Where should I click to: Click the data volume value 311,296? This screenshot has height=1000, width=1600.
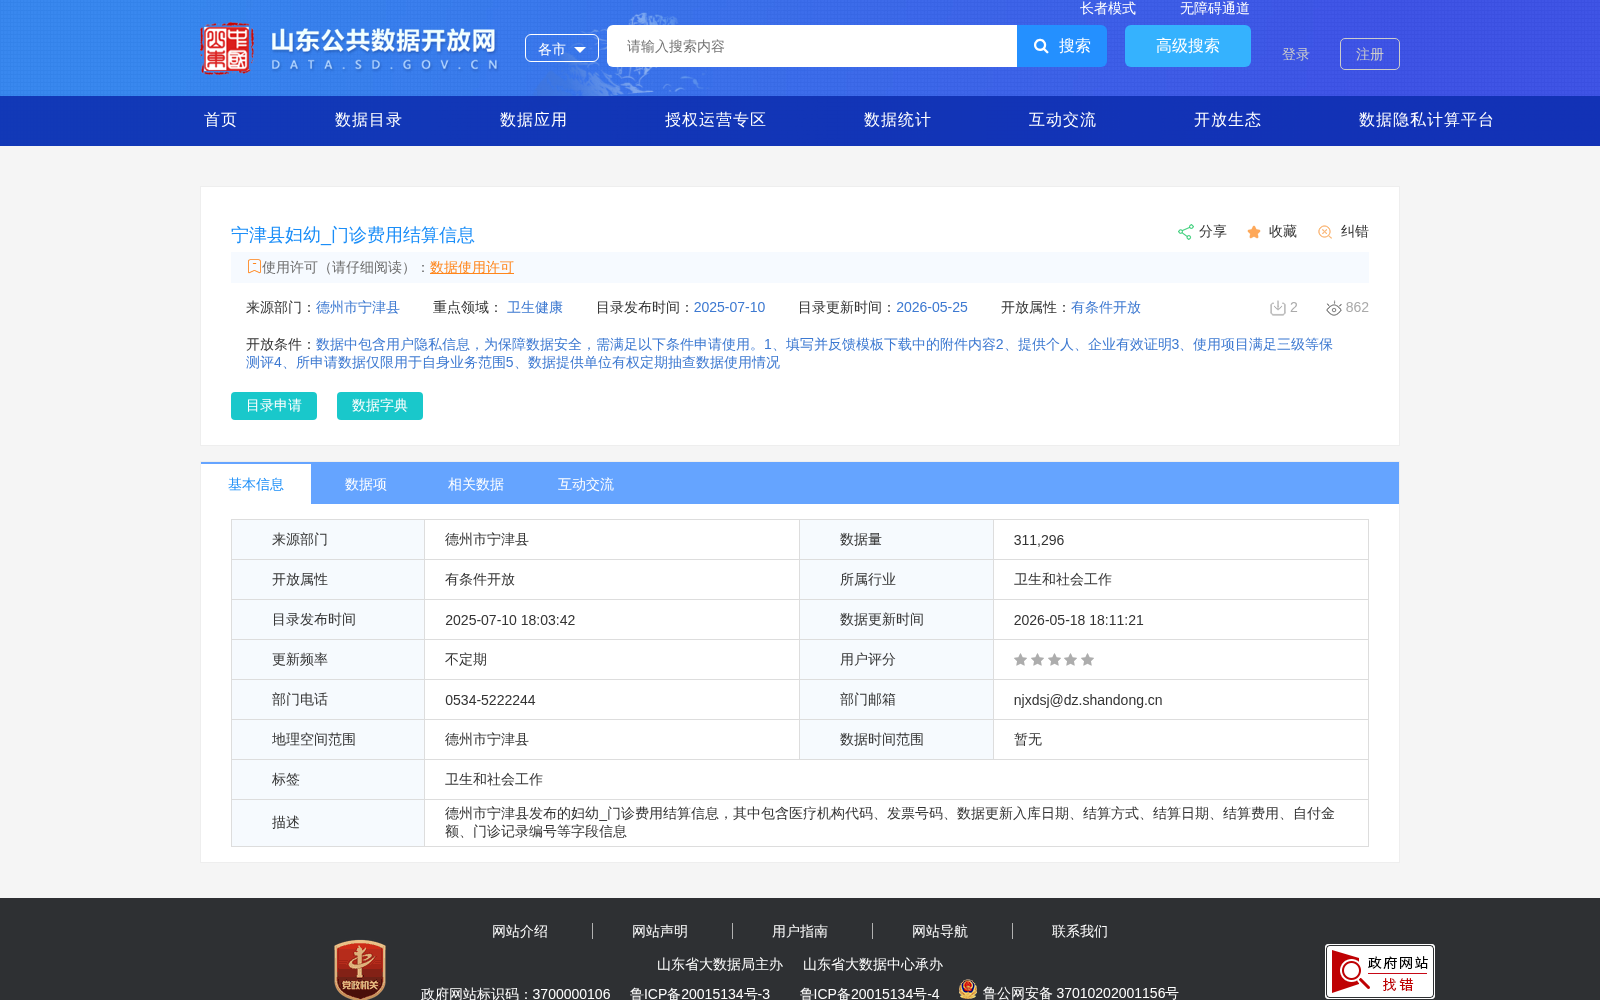(x=1039, y=540)
